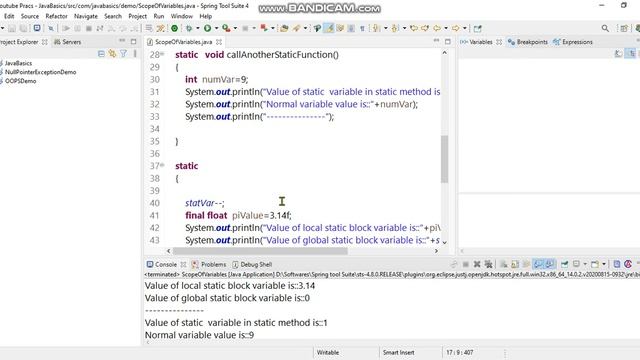
Task: Click the Previous Annotation icon
Action: [395, 28]
